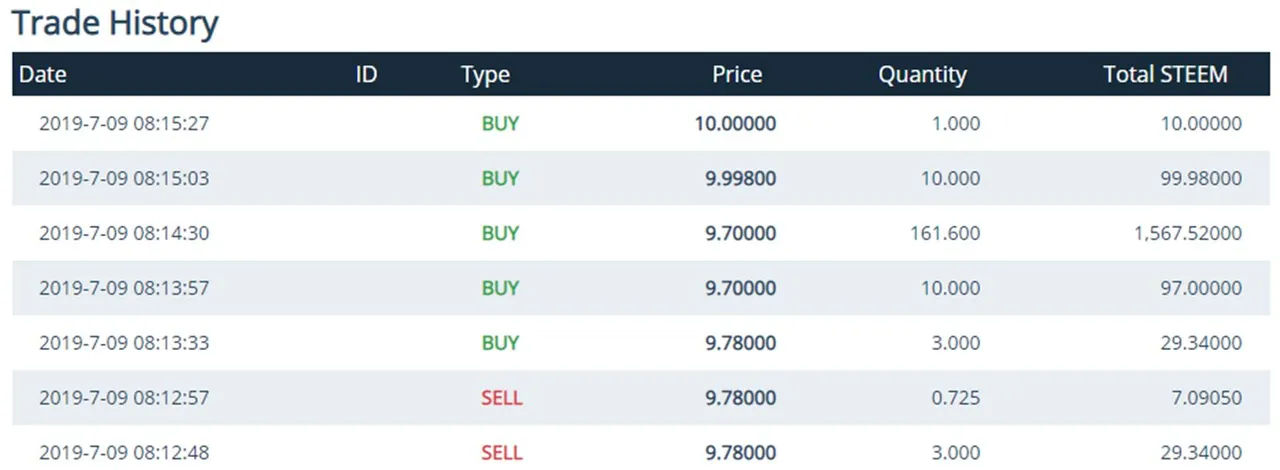This screenshot has width=1280, height=470.
Task: Select the trade dated 08:15:27
Action: (124, 124)
